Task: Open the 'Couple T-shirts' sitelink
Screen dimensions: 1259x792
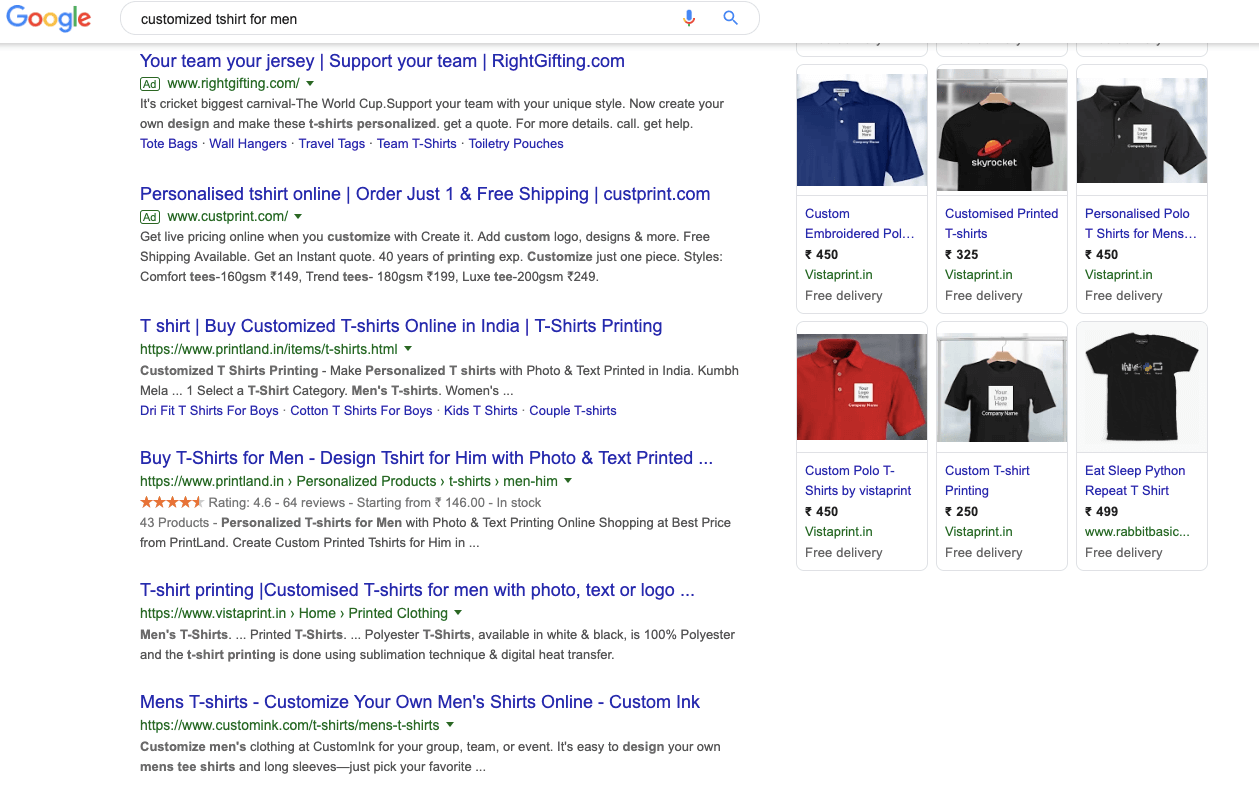Action: pyautogui.click(x=573, y=411)
